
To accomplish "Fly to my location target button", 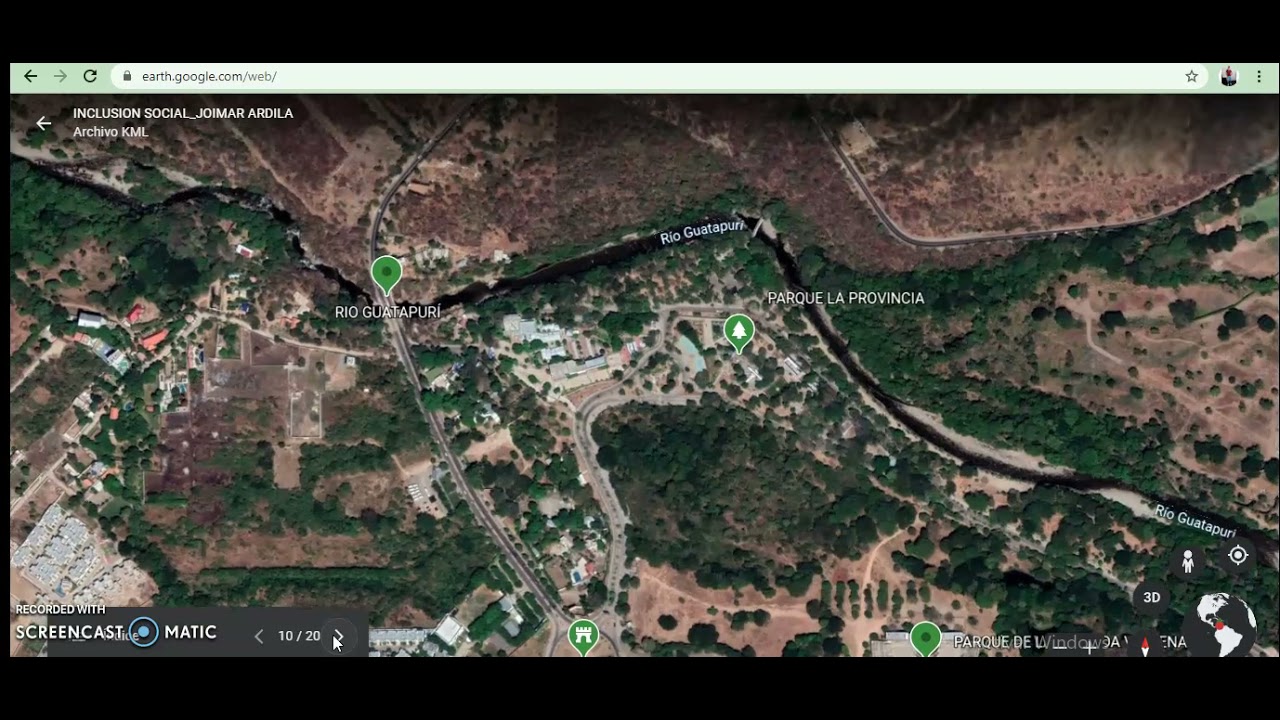I will point(1238,555).
